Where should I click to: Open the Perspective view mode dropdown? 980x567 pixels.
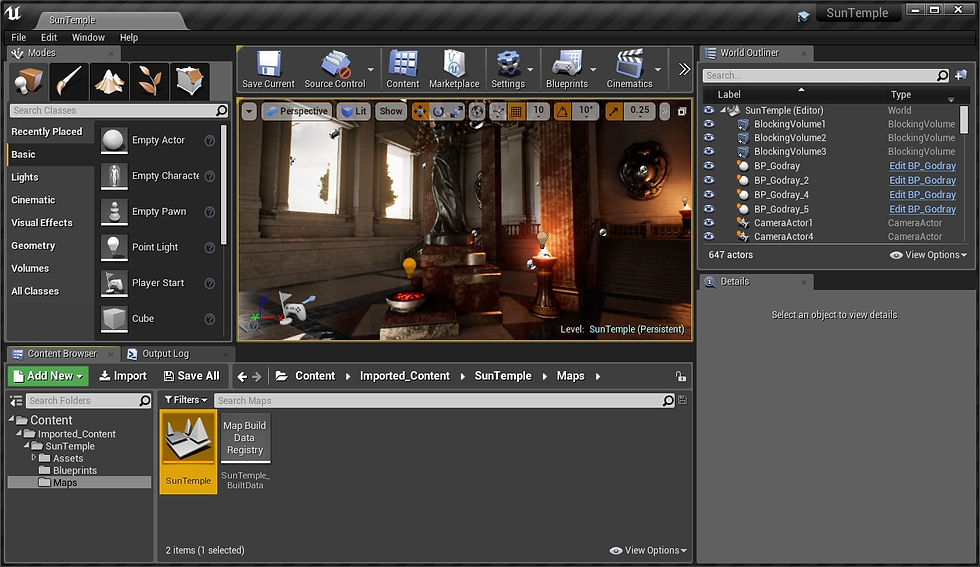(x=298, y=111)
